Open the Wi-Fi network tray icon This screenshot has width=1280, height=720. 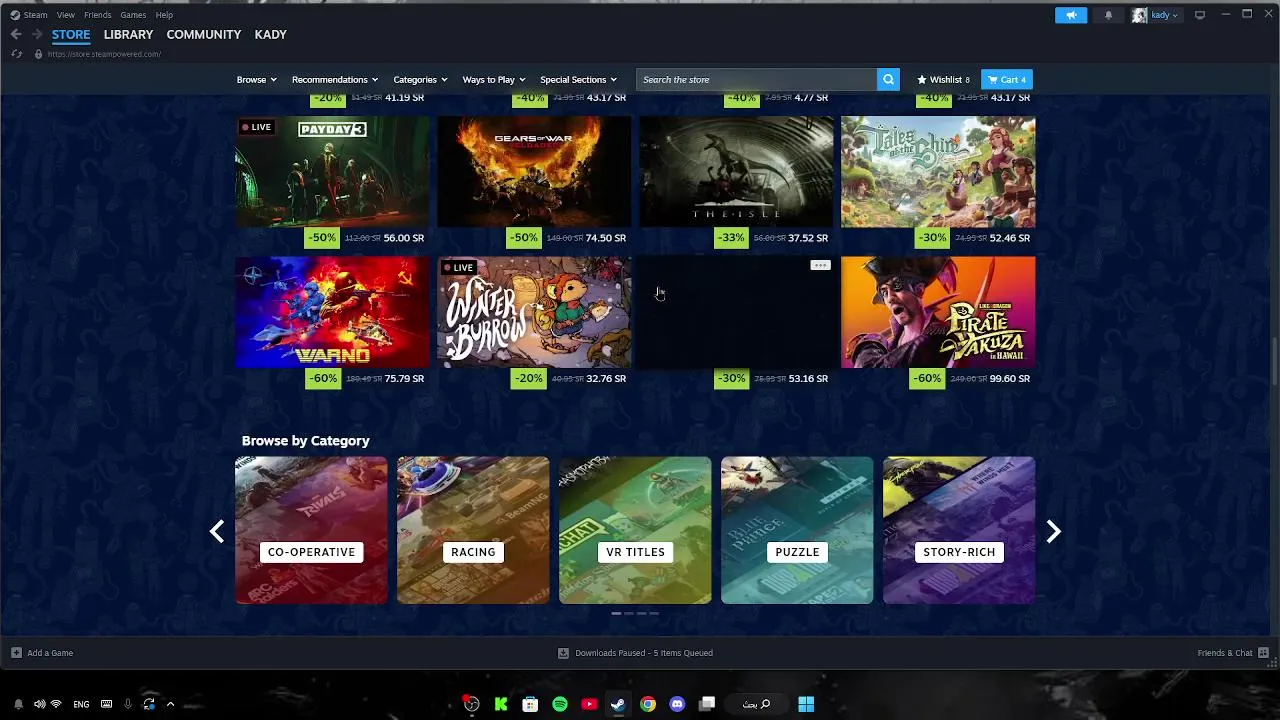(x=56, y=704)
